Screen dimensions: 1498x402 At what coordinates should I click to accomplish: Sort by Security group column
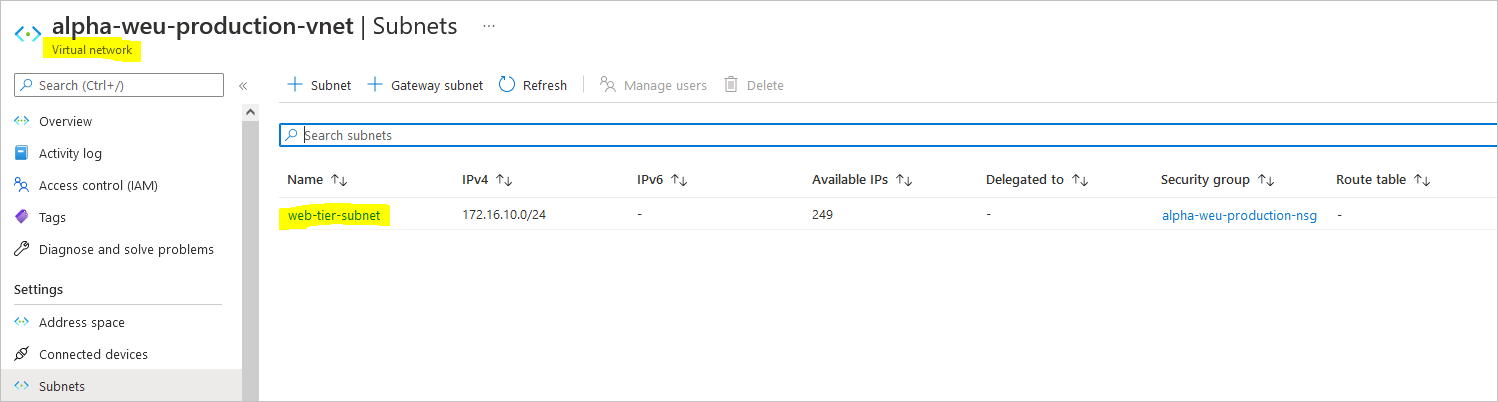tap(1218, 180)
